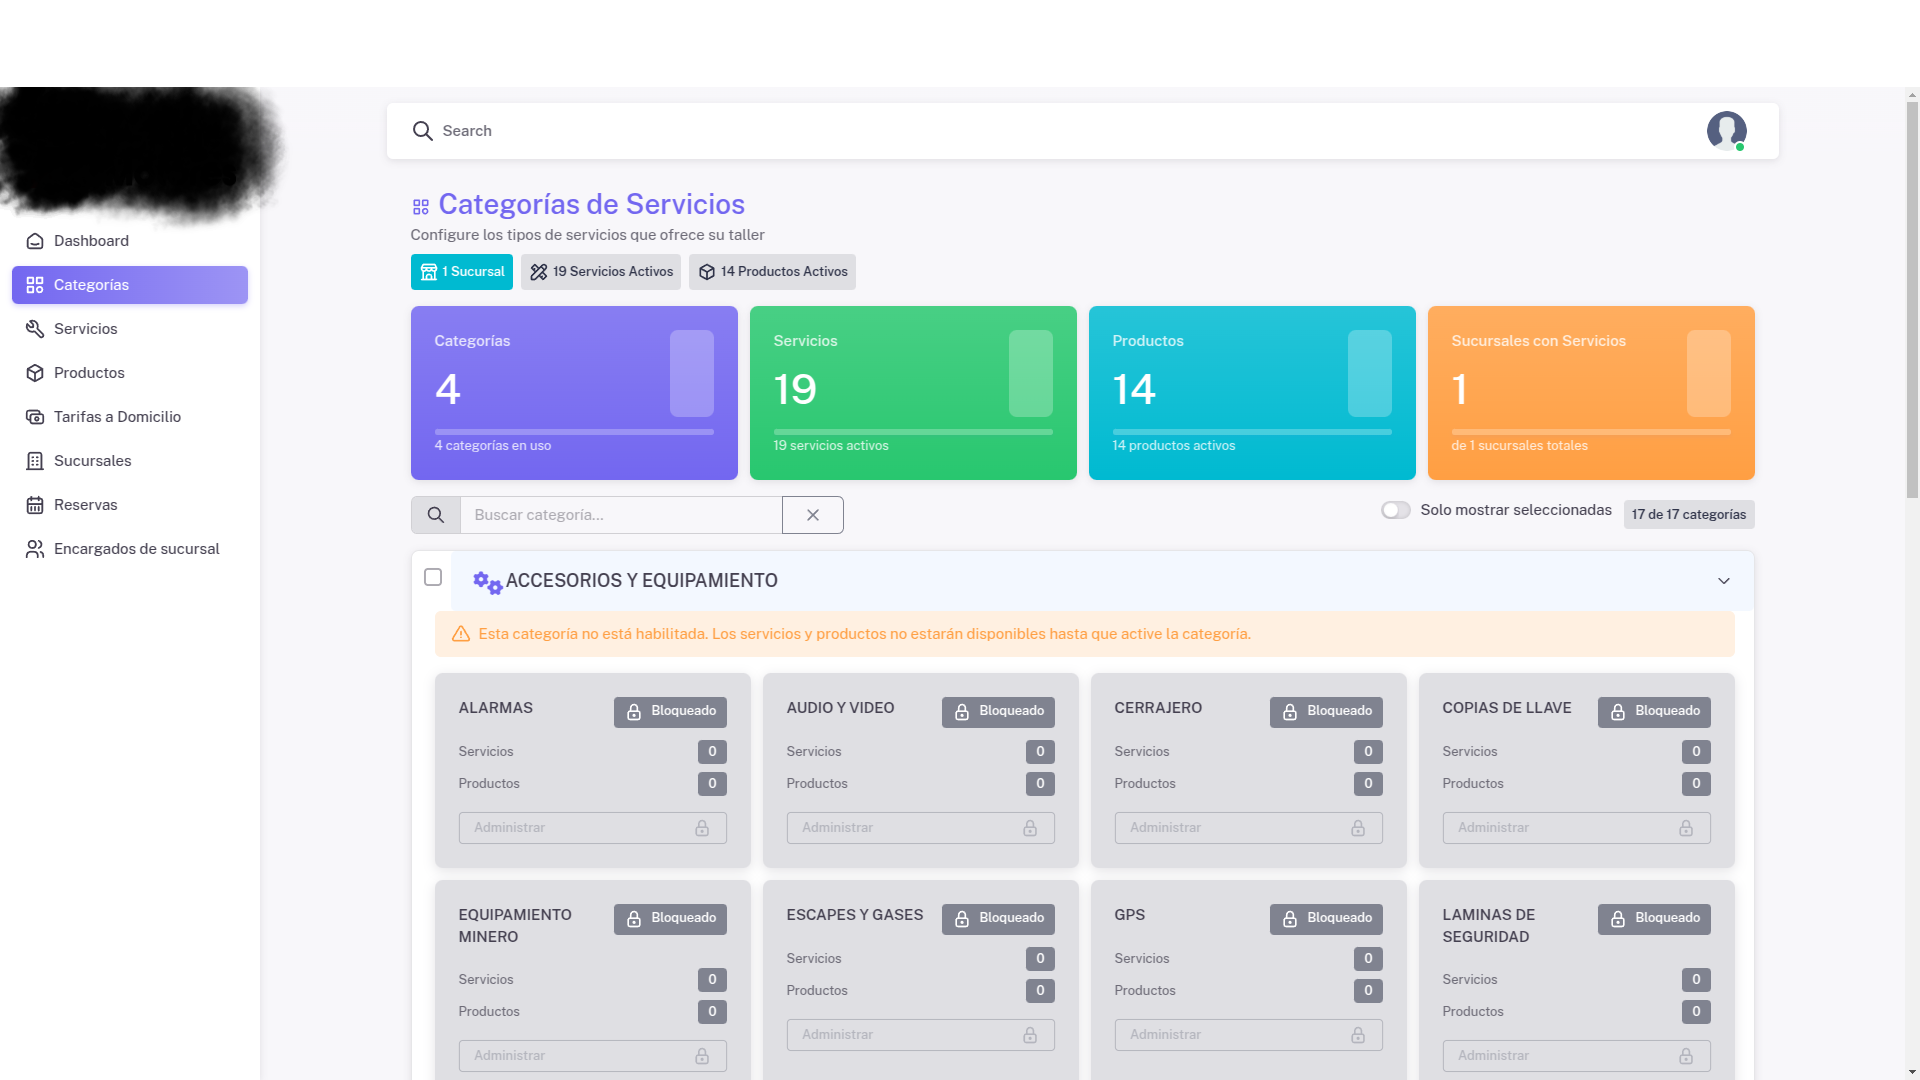Collapse the ACCESORIOS Y EQUIPAMIENTO category chevron
This screenshot has width=1920, height=1080.
coord(1724,581)
